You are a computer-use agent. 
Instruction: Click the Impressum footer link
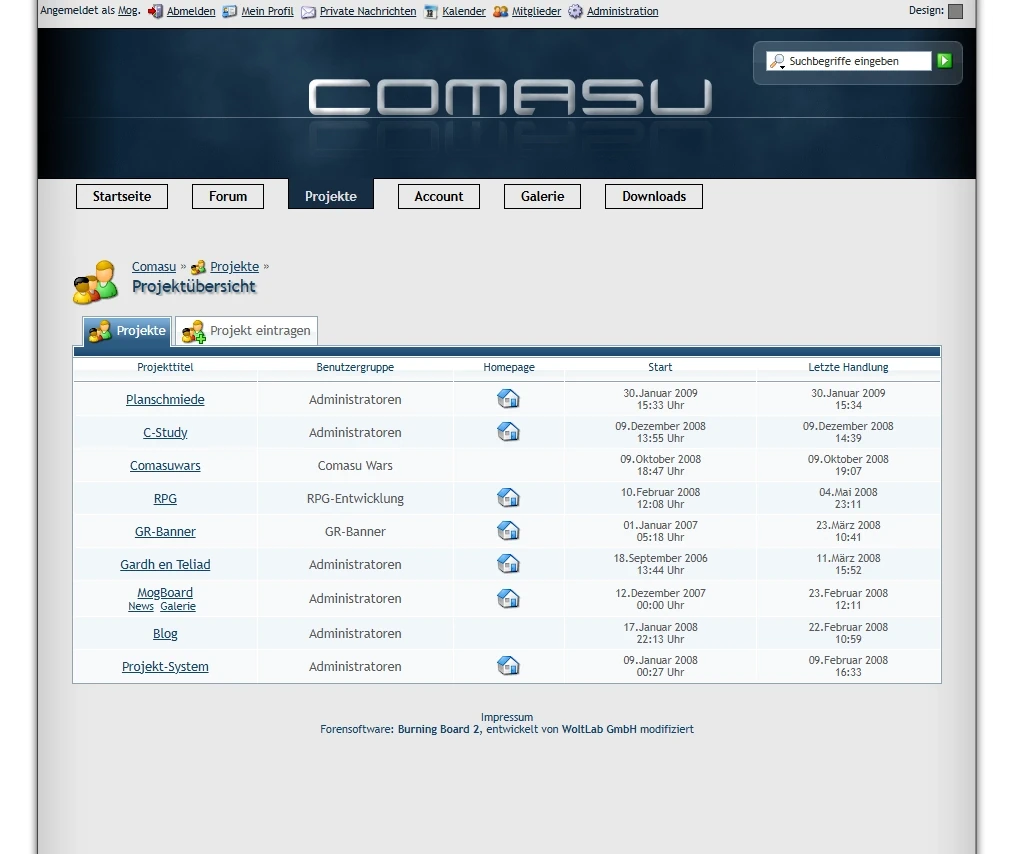click(507, 717)
